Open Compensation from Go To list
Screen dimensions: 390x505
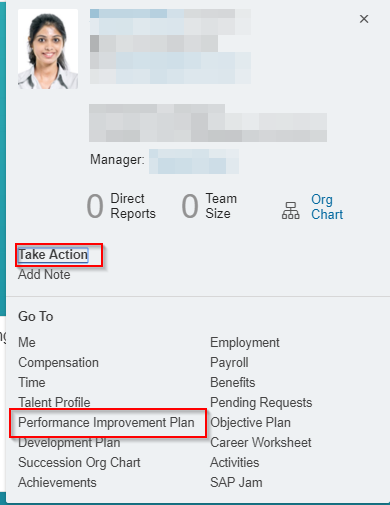coord(58,362)
